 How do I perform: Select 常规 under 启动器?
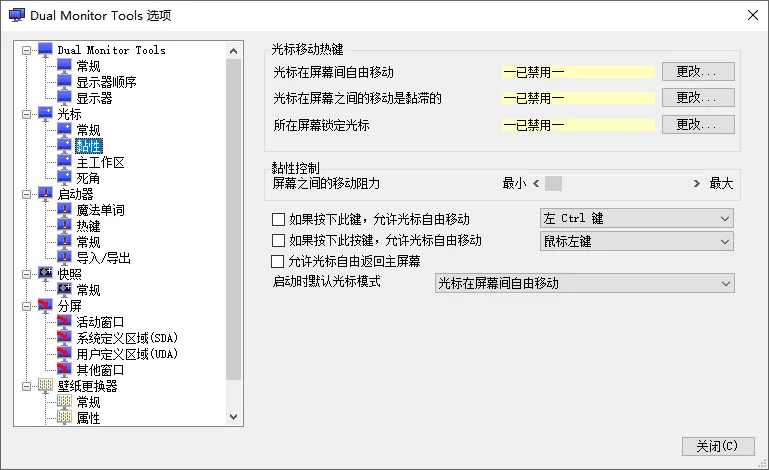pyautogui.click(x=88, y=242)
